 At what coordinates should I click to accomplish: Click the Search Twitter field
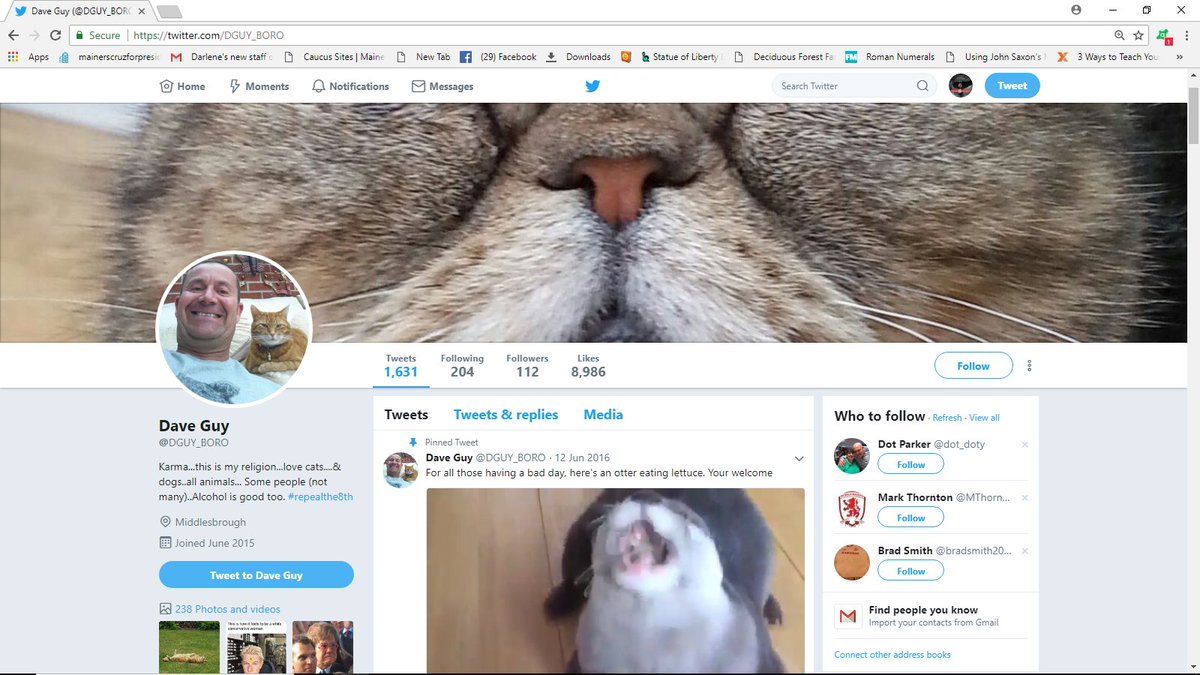(x=855, y=86)
